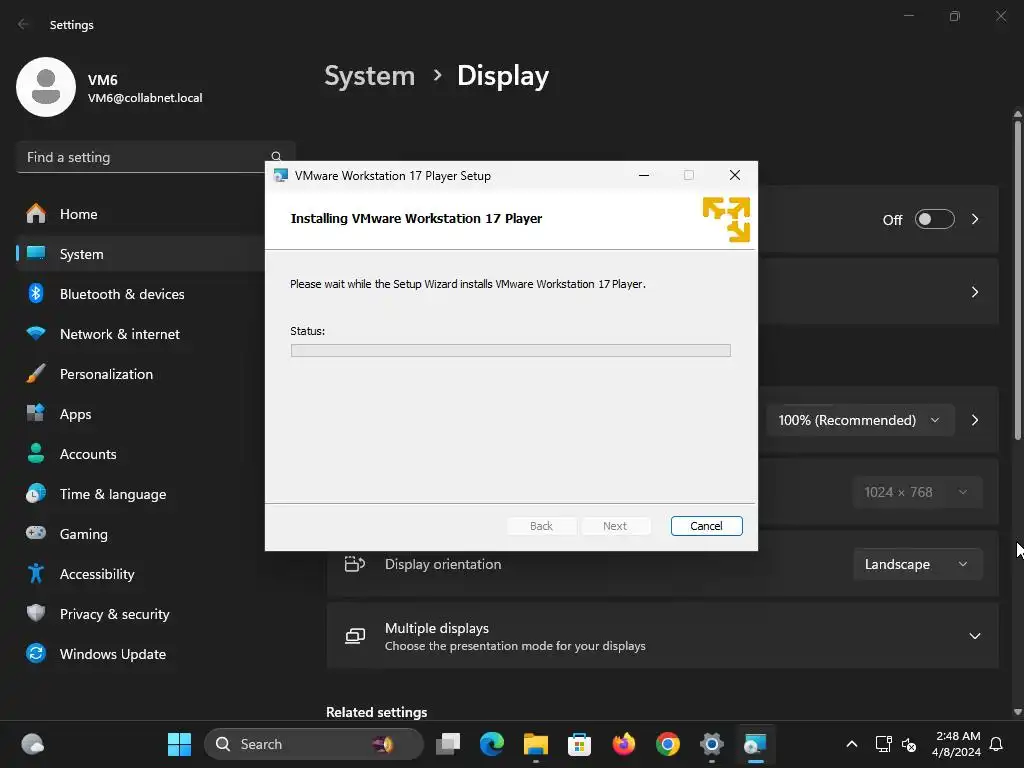Open the clock showing 2:48 AM

click(956, 744)
